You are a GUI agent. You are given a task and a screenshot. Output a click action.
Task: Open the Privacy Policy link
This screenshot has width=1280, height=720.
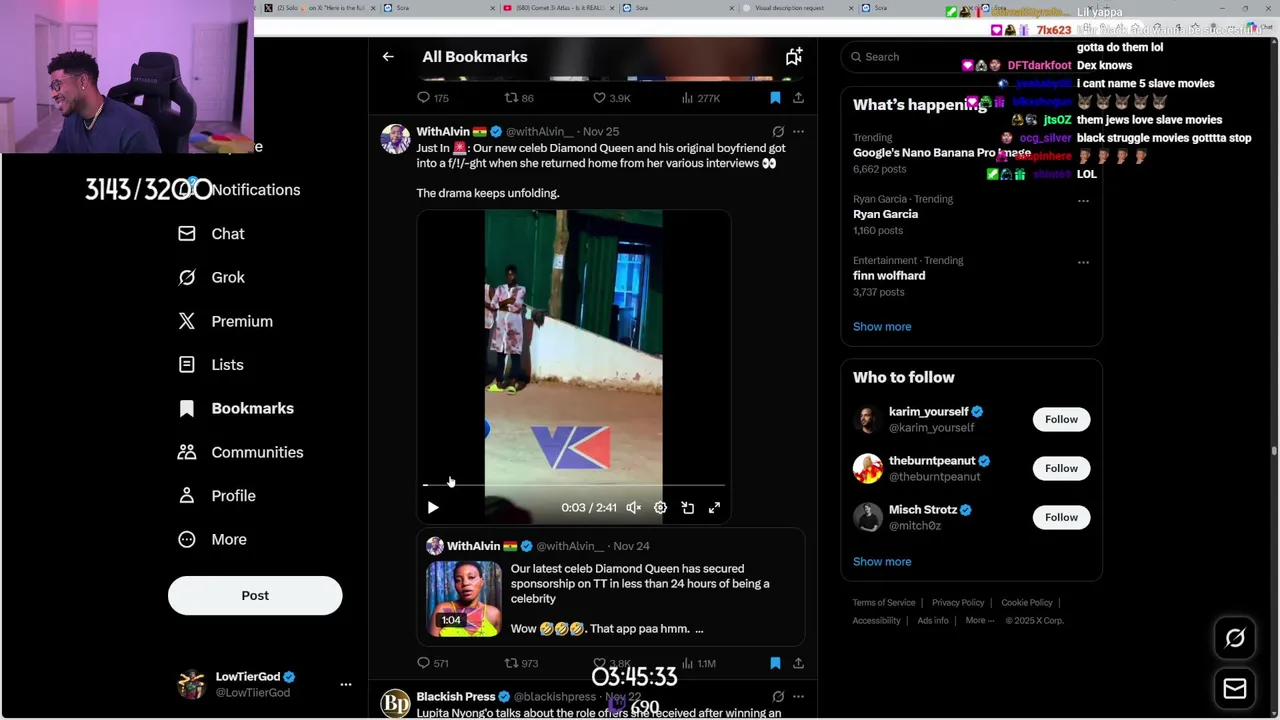[958, 603]
